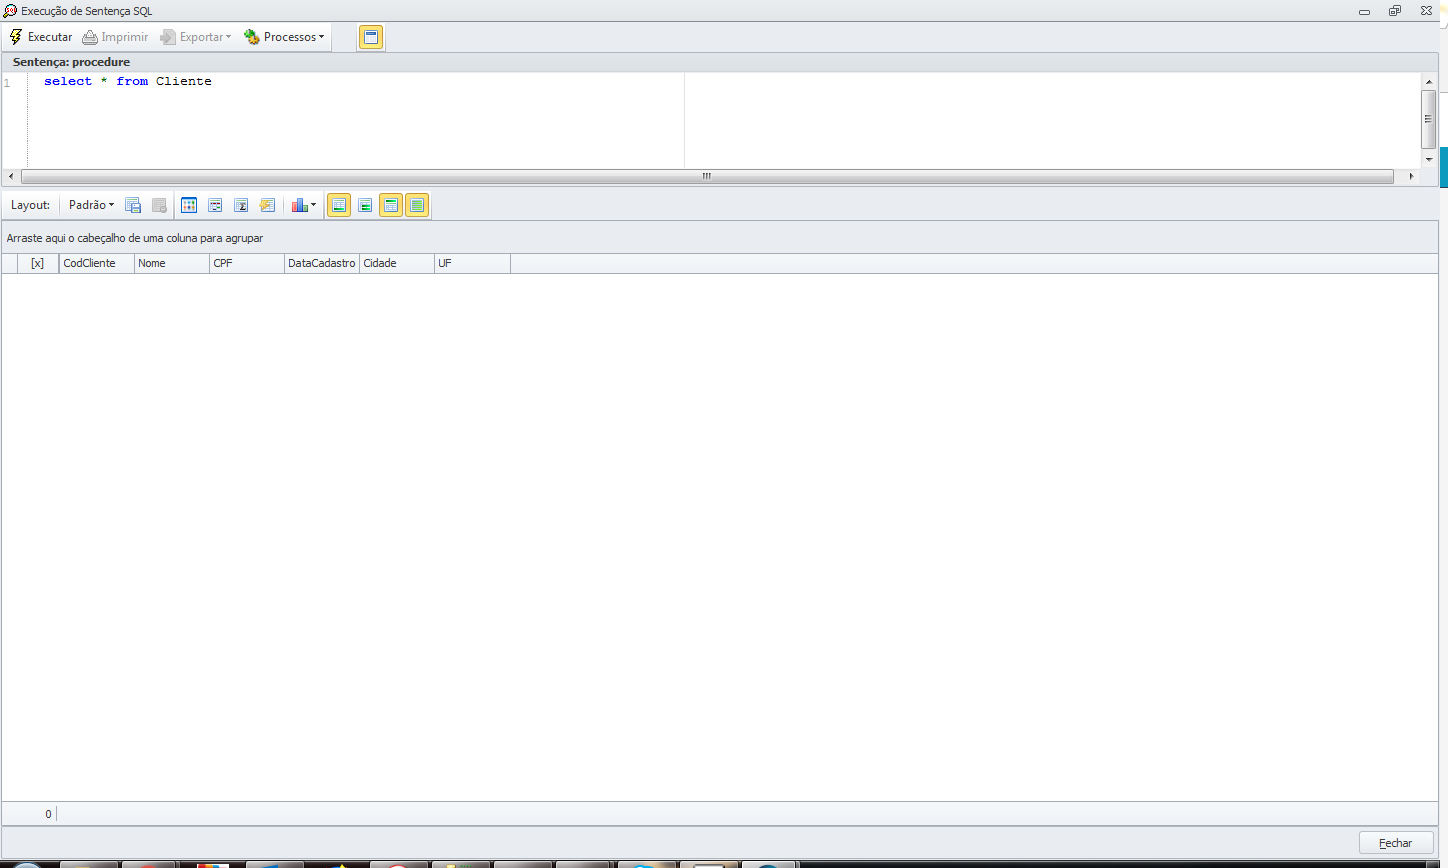
Task: Click the column chooser grid icon
Action: pyautogui.click(x=189, y=205)
